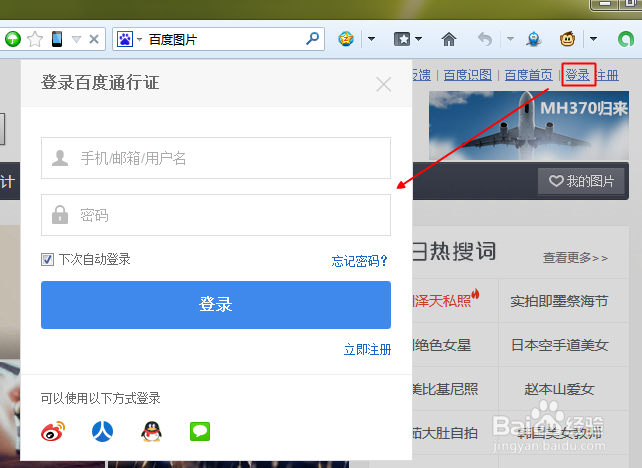642x468 pixels.
Task: Log in with QQ penguin icon
Action: pyautogui.click(x=151, y=431)
